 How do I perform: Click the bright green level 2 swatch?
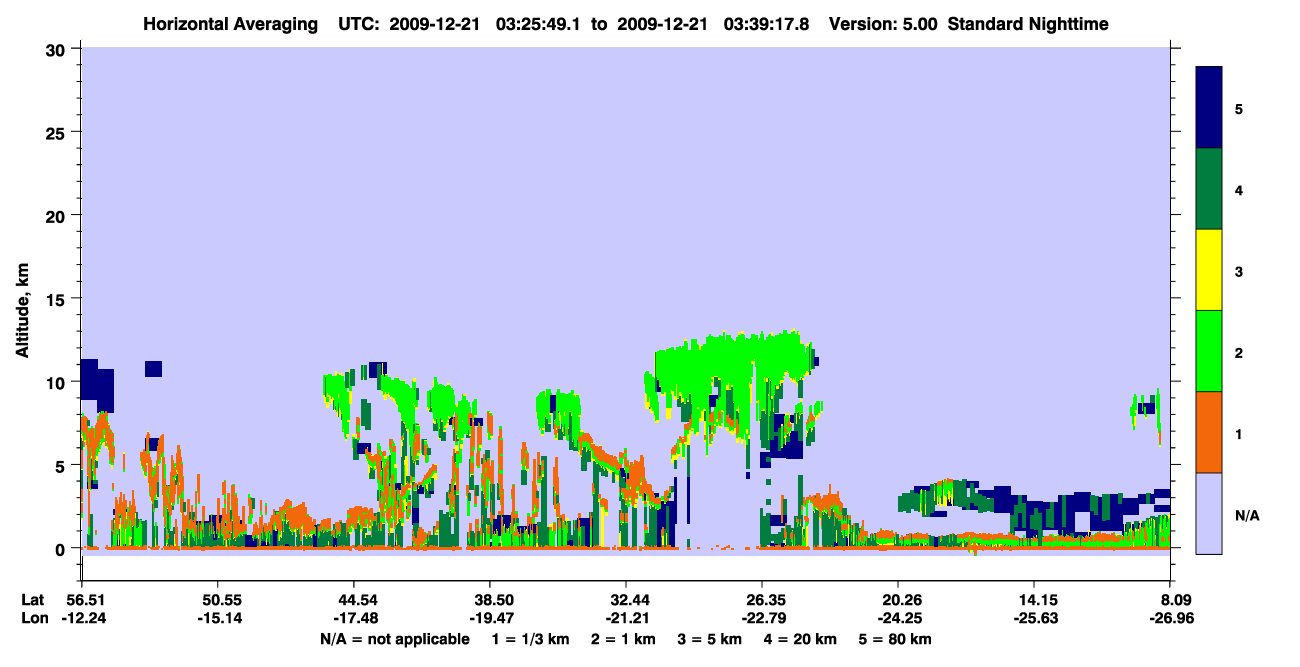(x=1209, y=350)
